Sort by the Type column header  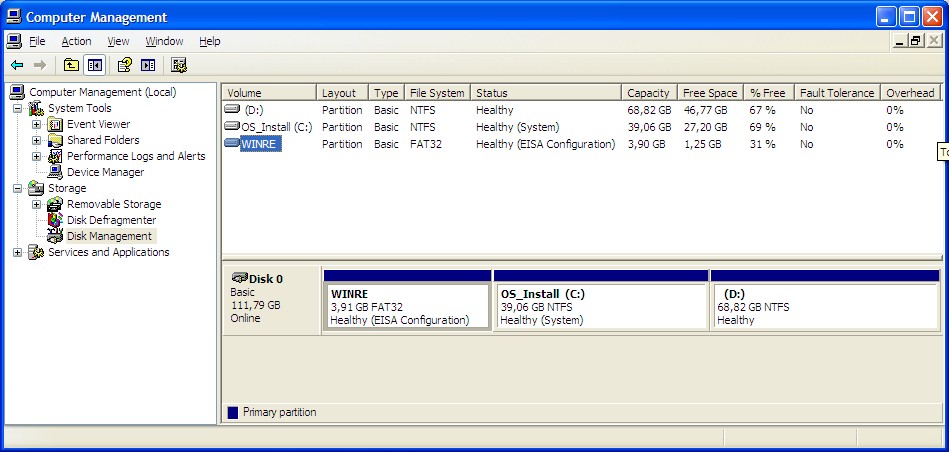coord(387,93)
